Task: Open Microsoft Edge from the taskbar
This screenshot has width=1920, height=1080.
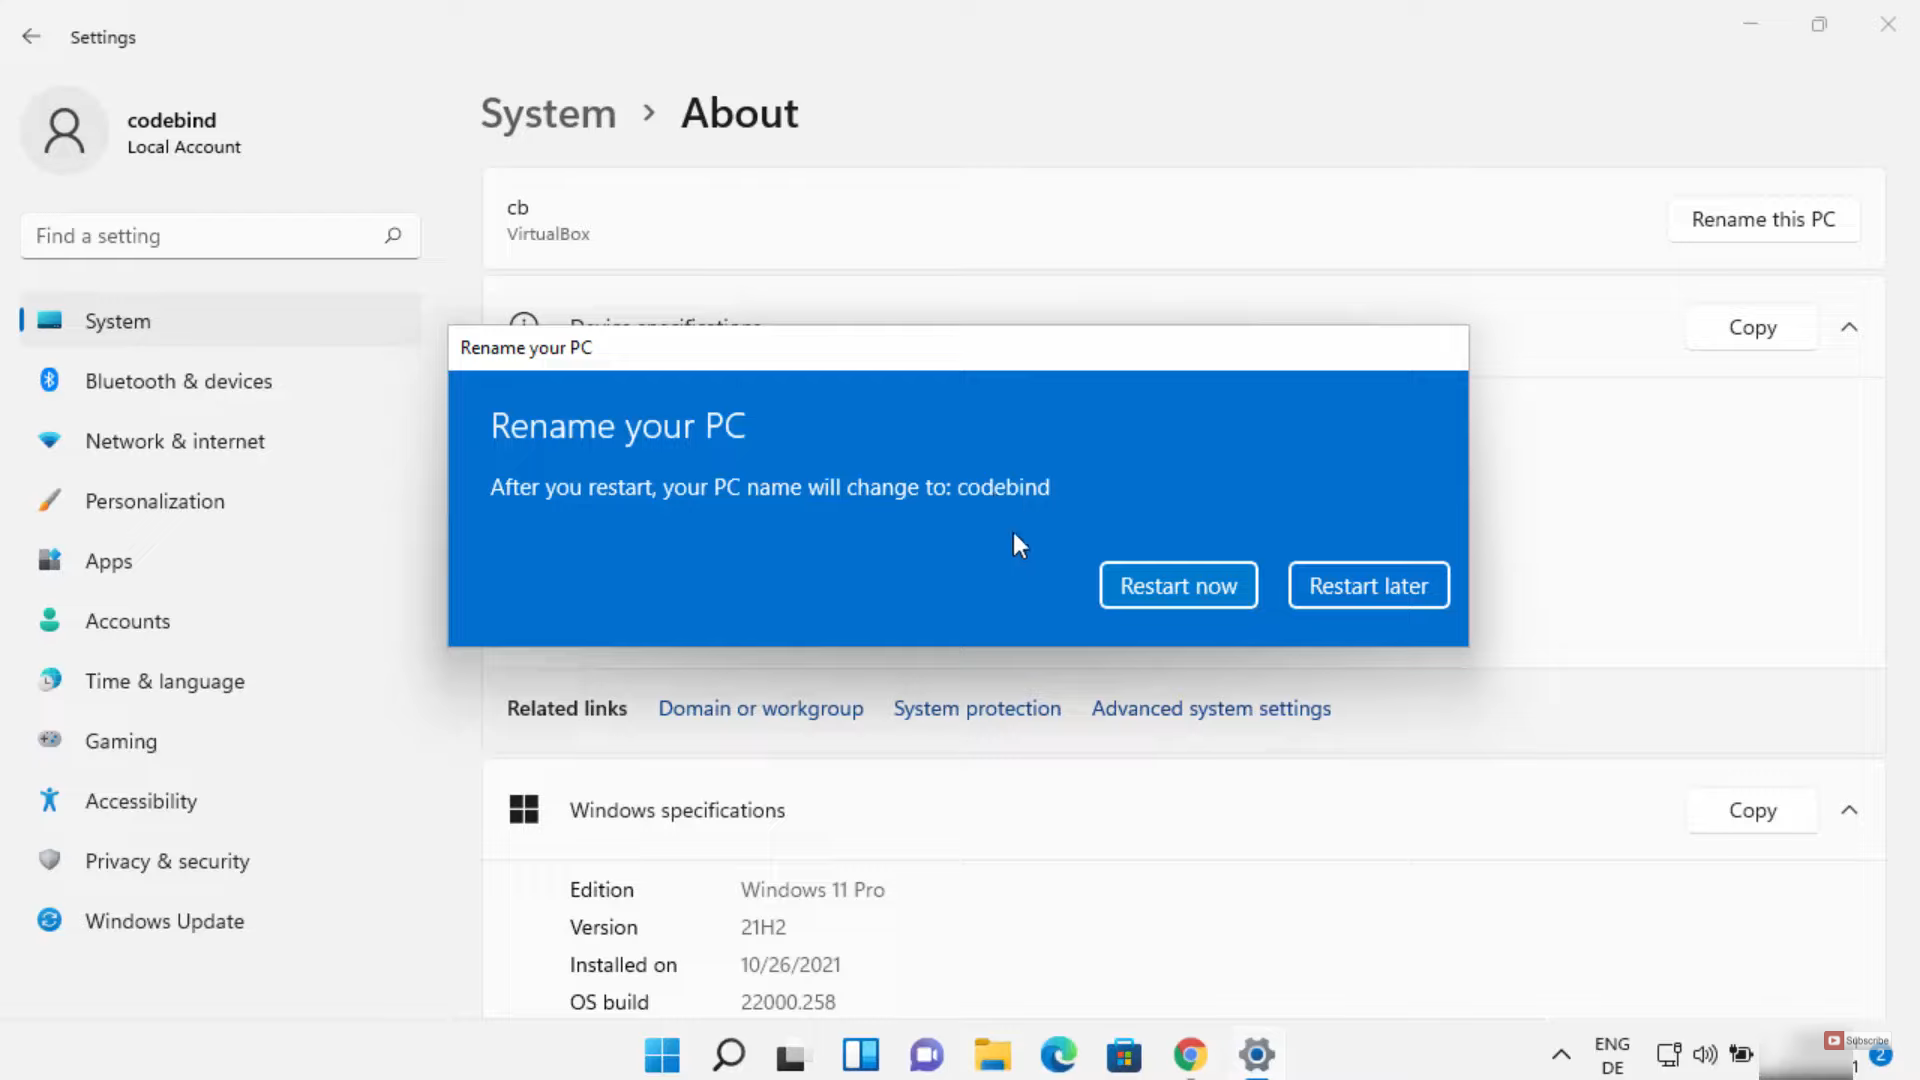Action: pos(1058,1054)
